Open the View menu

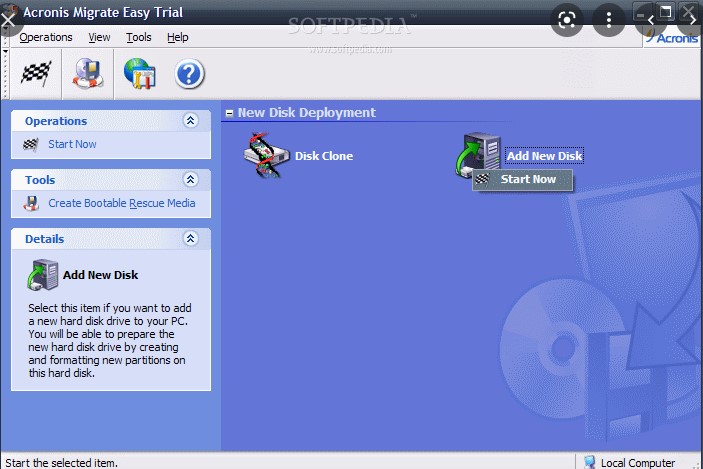tap(99, 37)
